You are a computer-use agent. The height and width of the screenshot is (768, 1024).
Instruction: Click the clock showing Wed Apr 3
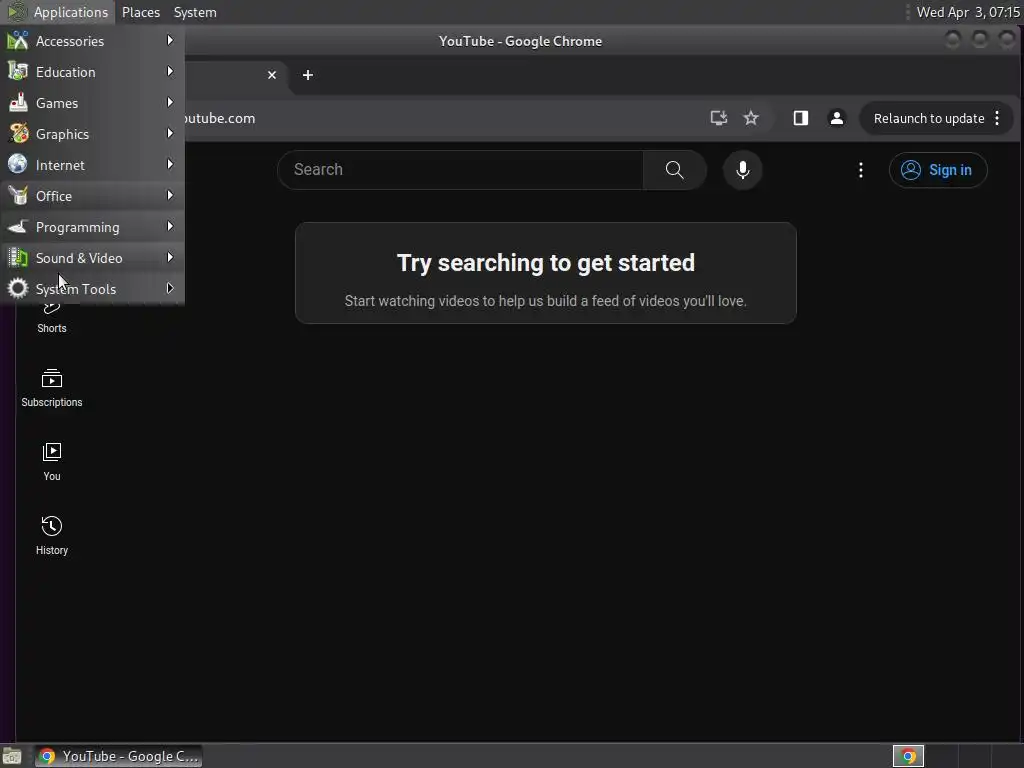(x=968, y=12)
